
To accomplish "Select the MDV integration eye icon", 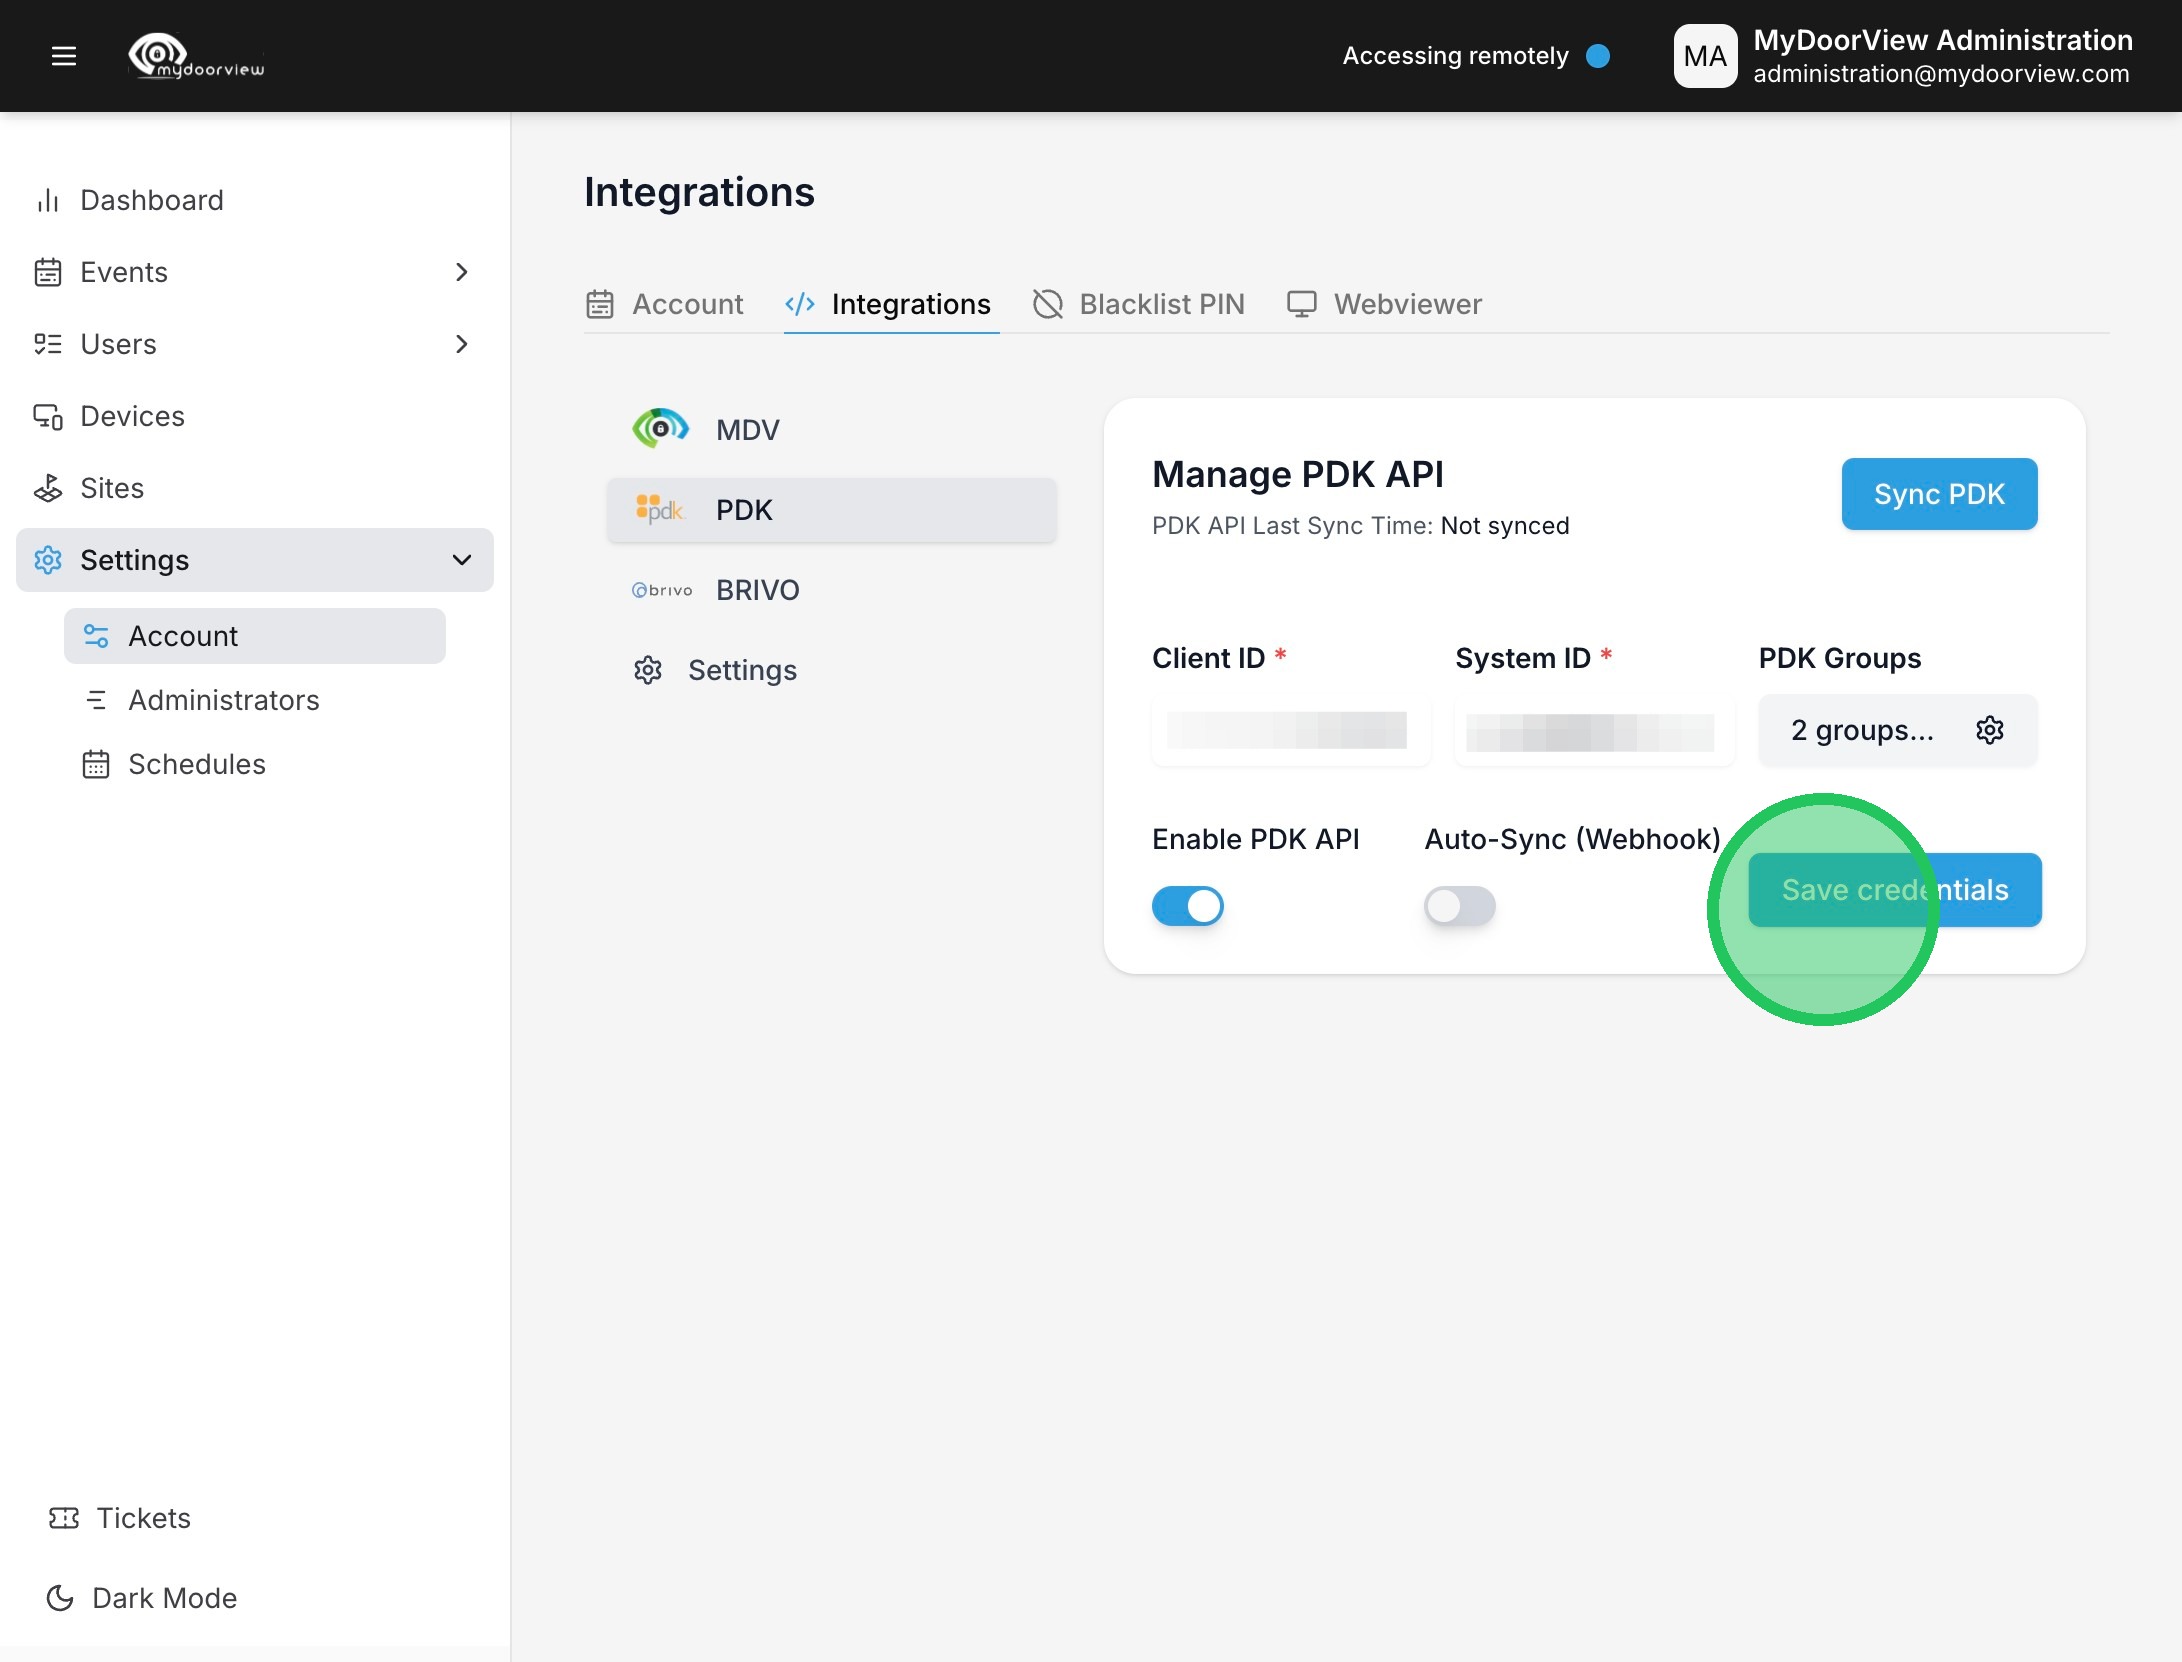I will [661, 429].
